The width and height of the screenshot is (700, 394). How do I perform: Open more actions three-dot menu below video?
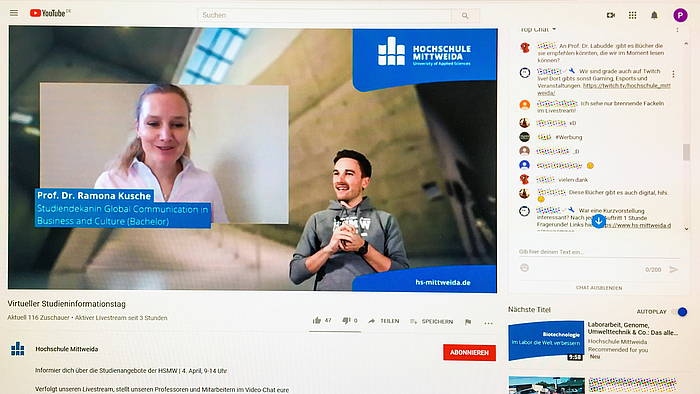tap(488, 323)
